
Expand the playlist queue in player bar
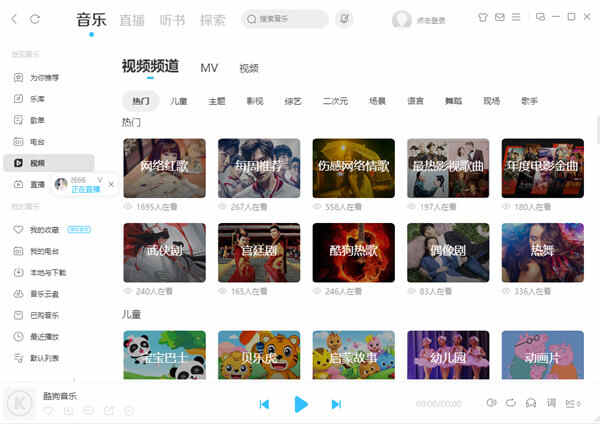572,403
